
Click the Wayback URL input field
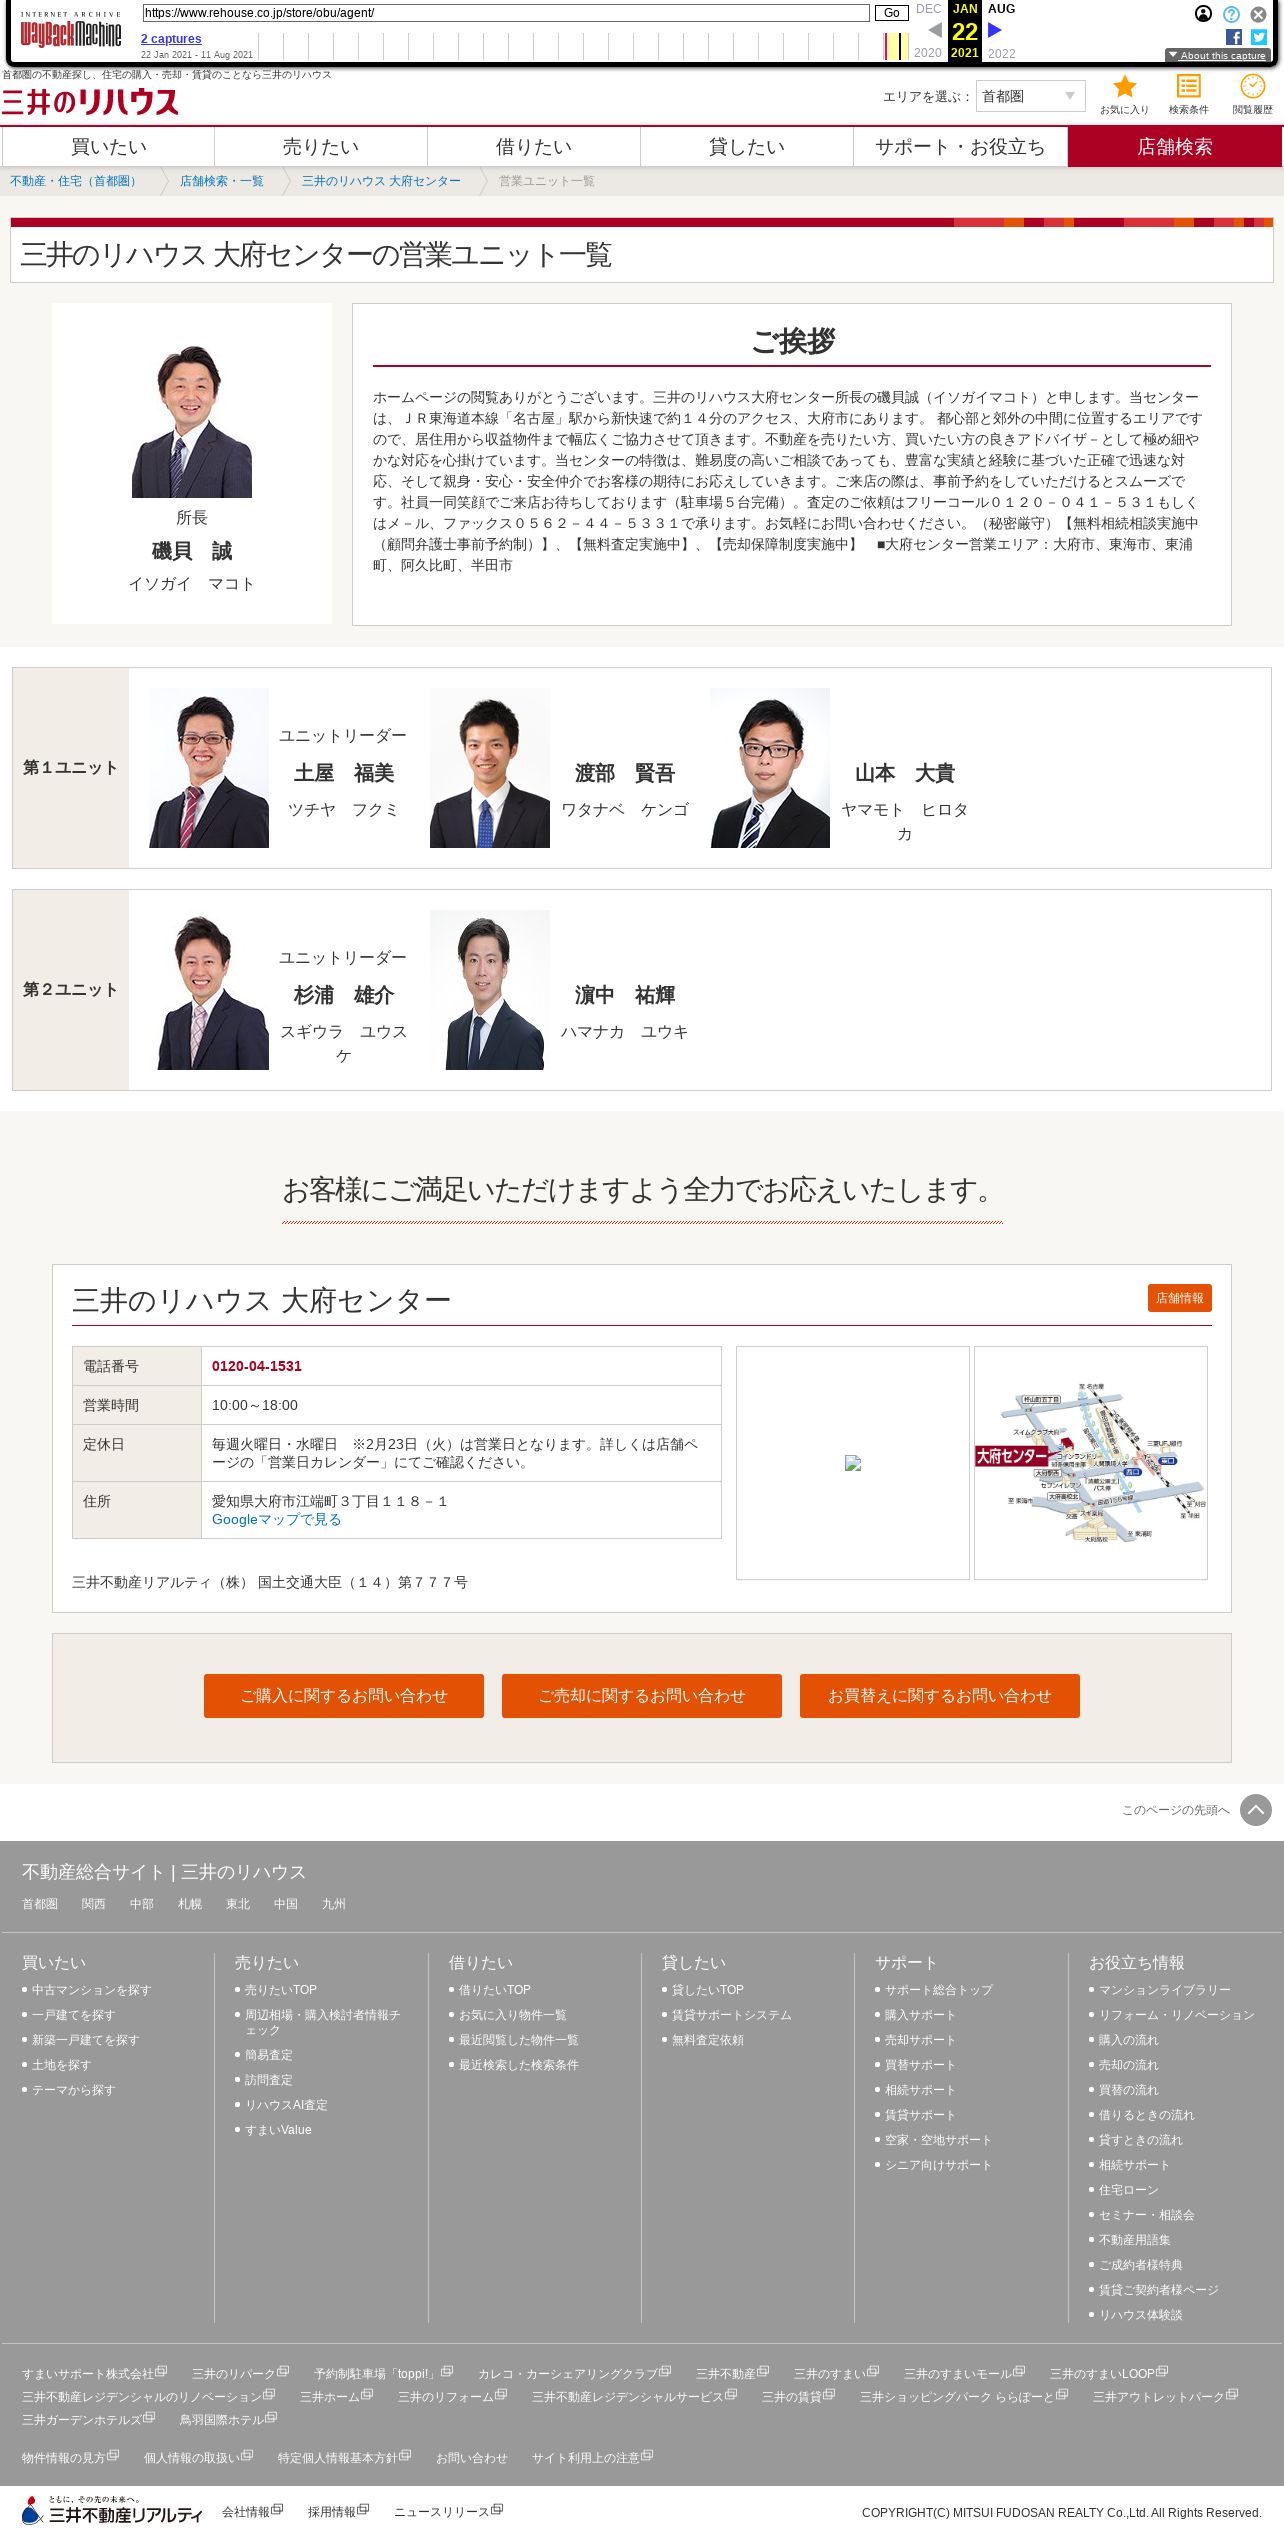[x=506, y=13]
